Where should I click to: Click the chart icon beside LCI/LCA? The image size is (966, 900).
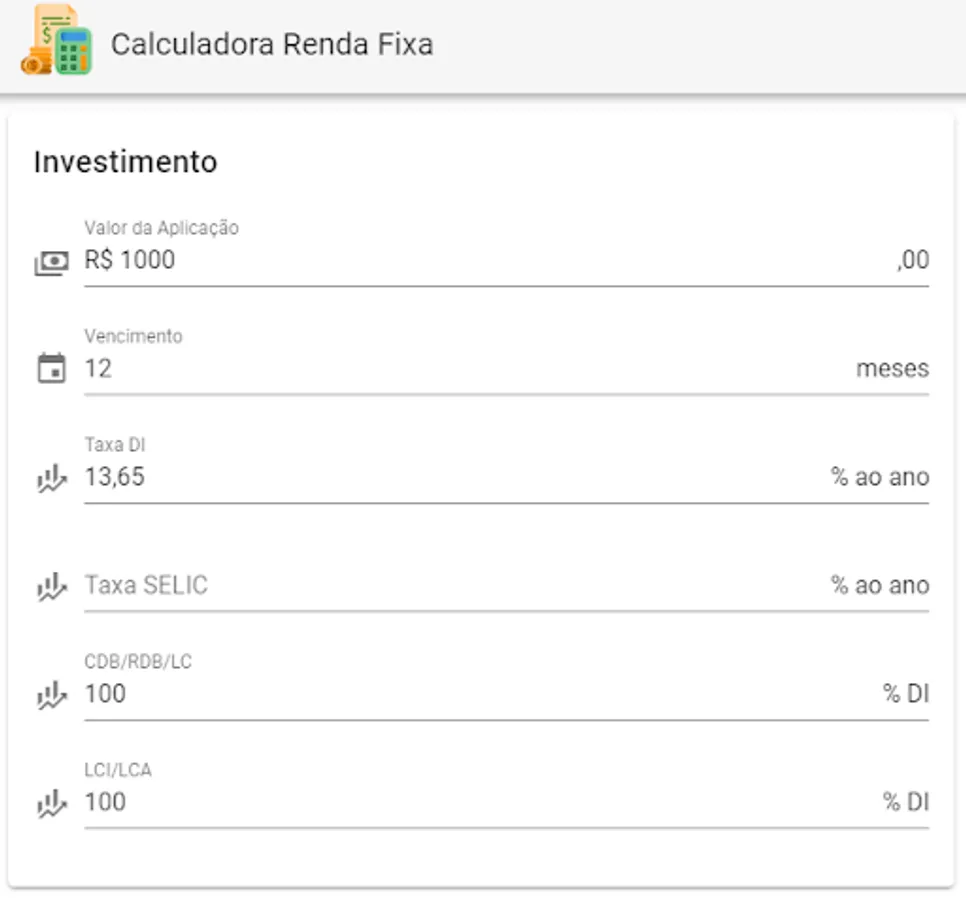point(51,802)
